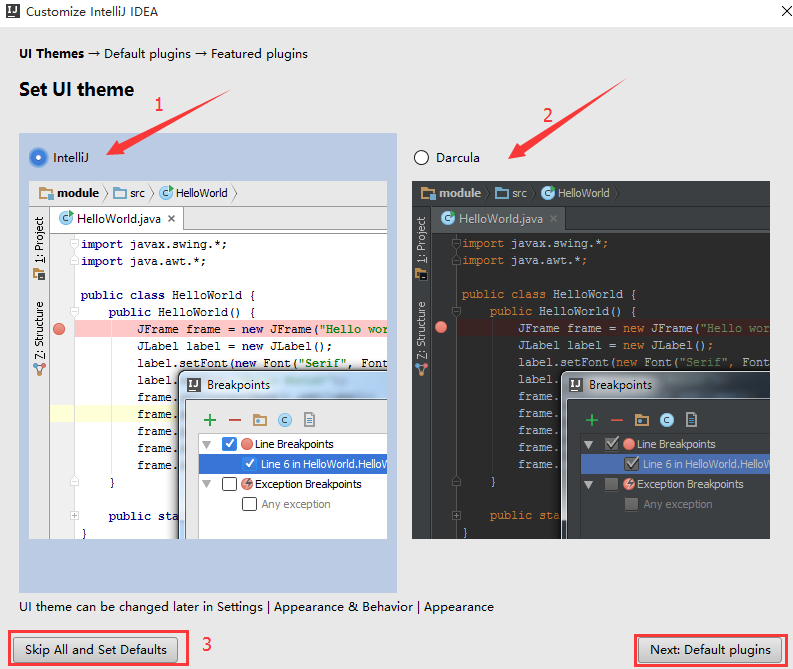Click the Darcula theme preview image

coord(590,360)
